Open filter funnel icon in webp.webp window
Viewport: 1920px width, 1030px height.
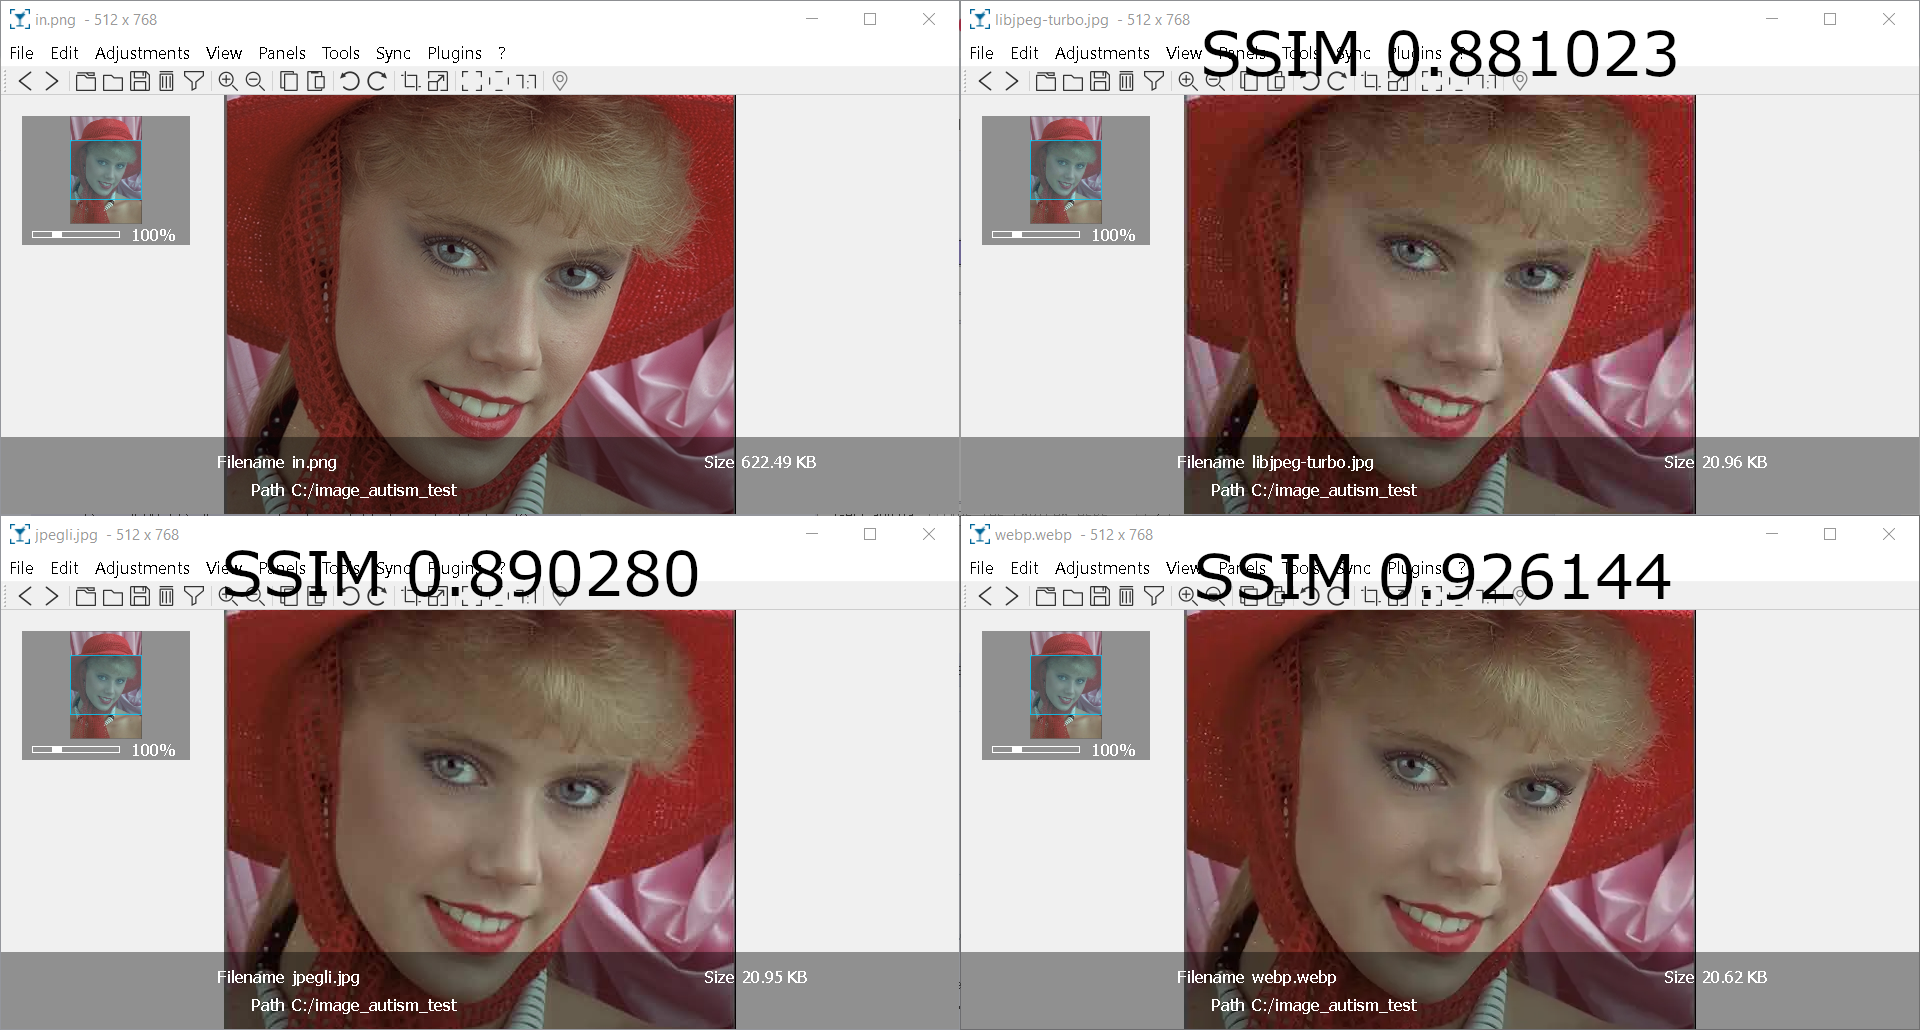(1154, 596)
